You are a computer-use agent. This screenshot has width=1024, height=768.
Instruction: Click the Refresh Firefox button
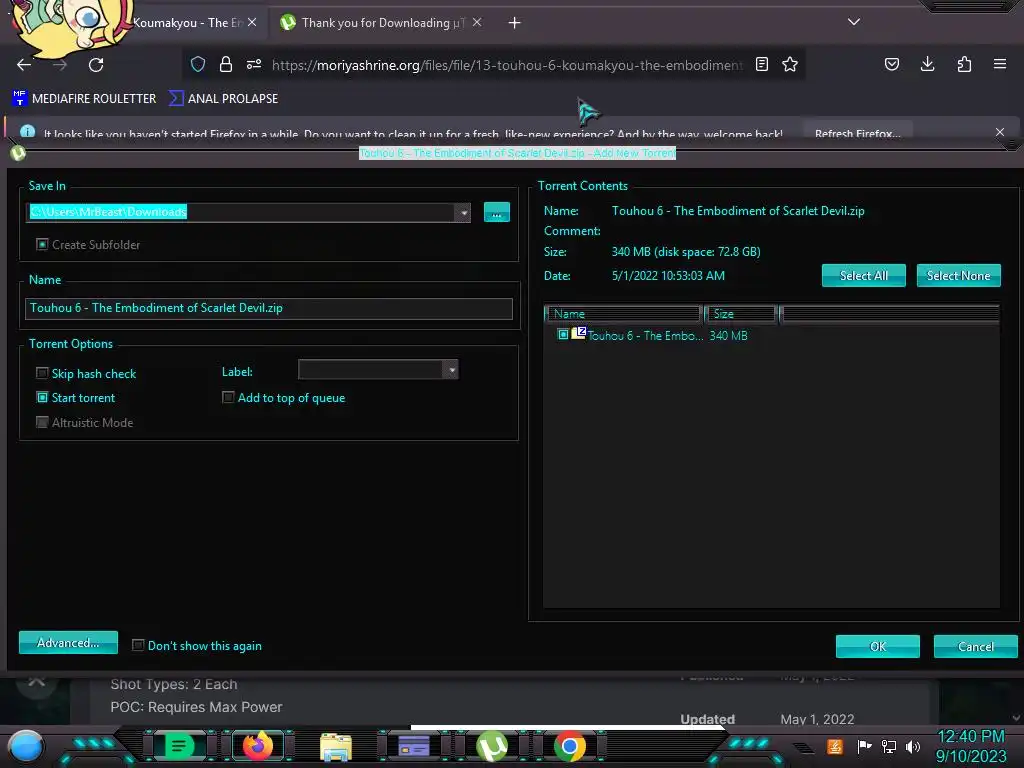[x=857, y=133]
